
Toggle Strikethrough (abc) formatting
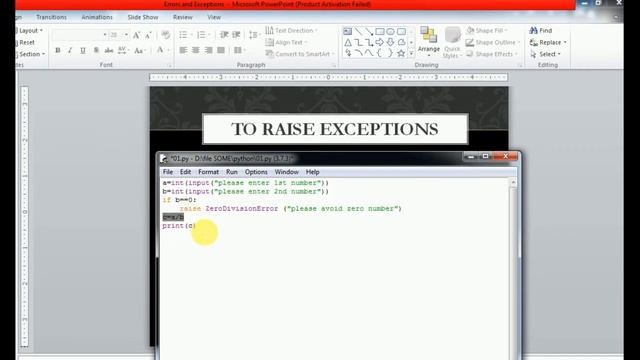tap(109, 50)
